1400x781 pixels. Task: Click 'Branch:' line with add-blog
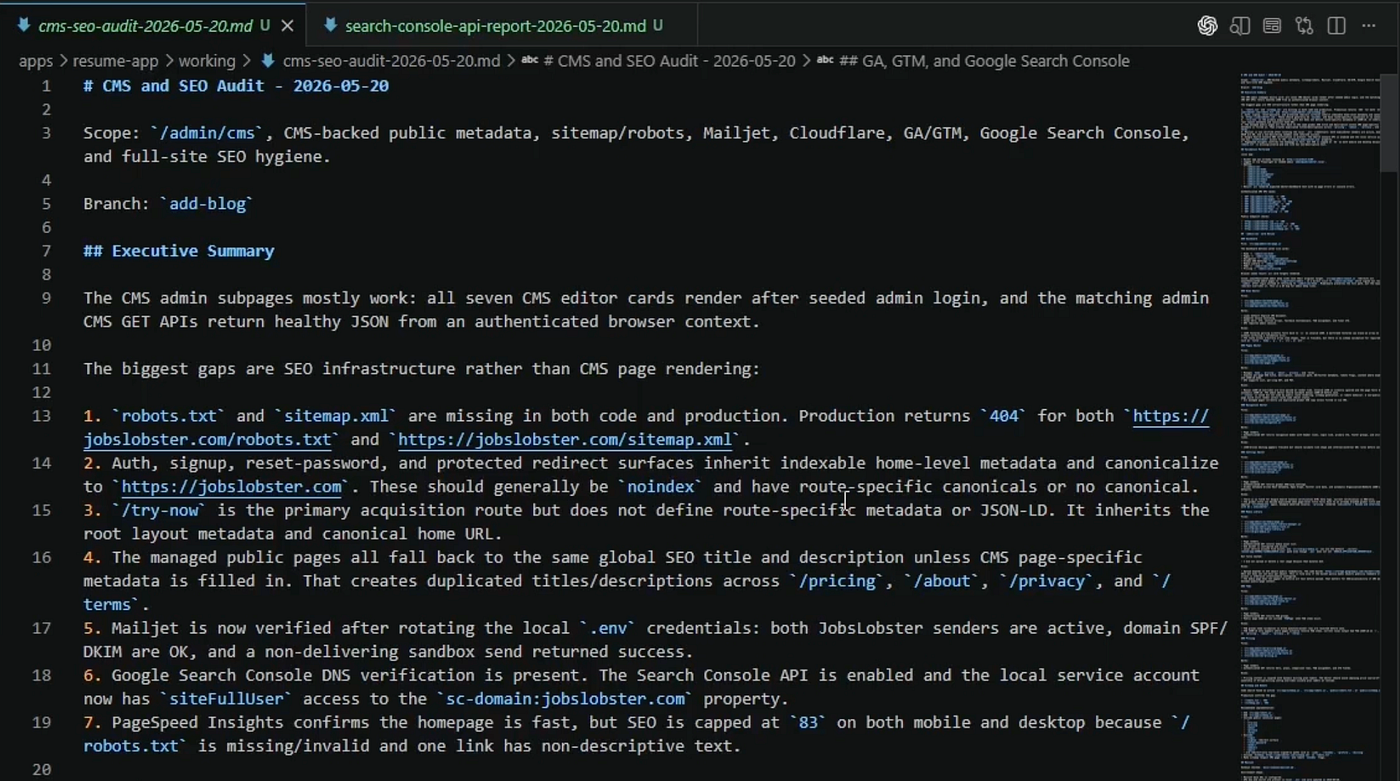pyautogui.click(x=168, y=204)
